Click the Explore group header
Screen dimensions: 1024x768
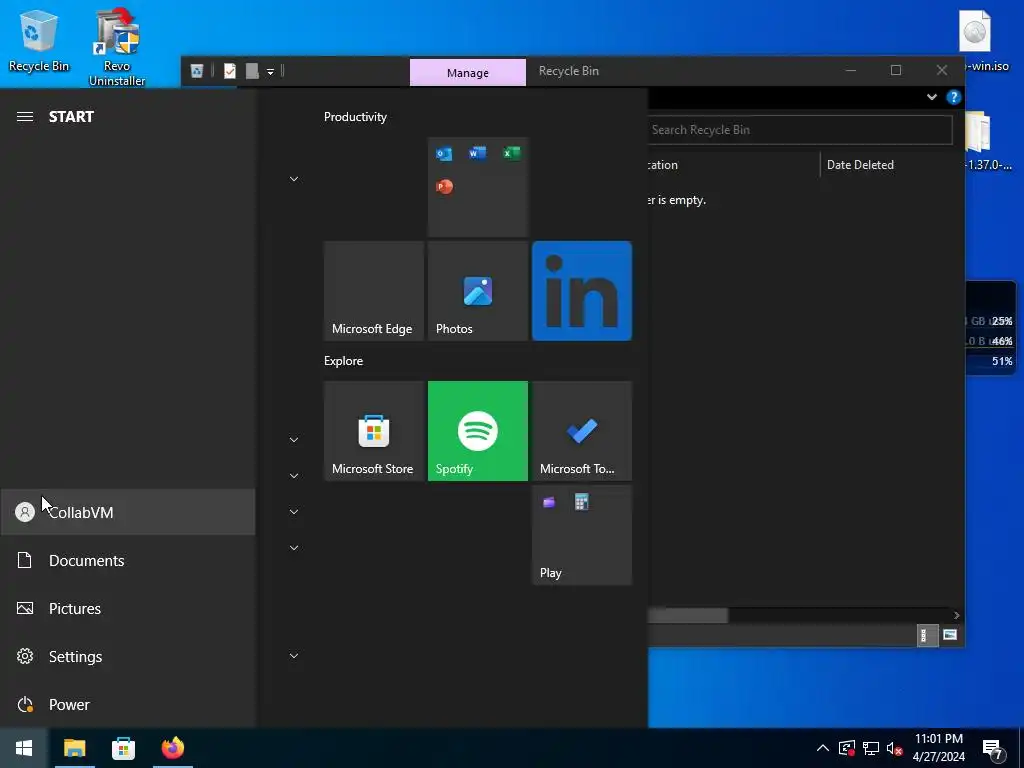[344, 360]
